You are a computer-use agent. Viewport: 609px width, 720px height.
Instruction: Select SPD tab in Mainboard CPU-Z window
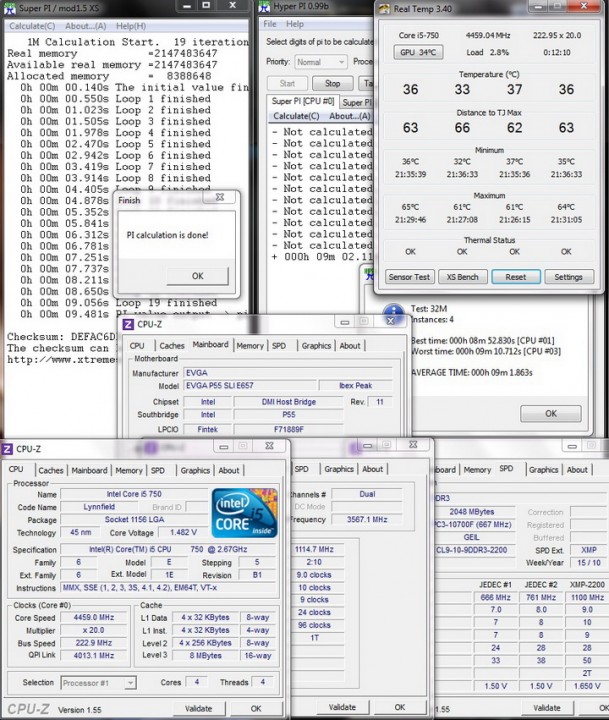click(x=279, y=346)
